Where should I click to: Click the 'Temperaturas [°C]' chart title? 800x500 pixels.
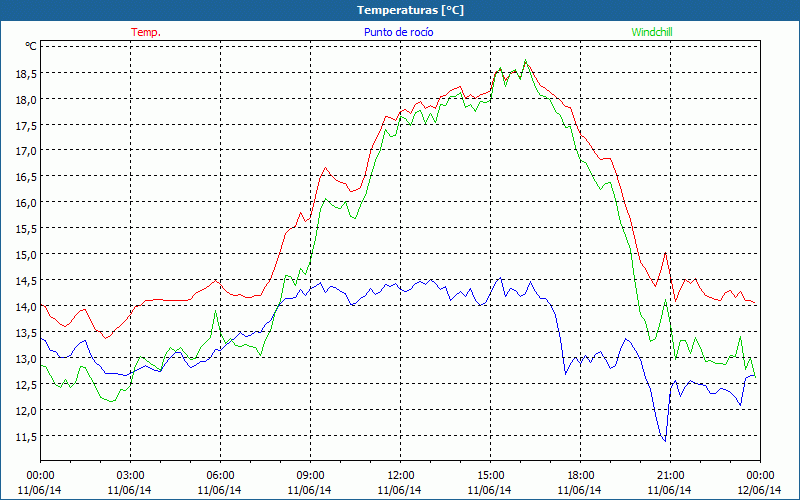pyautogui.click(x=410, y=10)
